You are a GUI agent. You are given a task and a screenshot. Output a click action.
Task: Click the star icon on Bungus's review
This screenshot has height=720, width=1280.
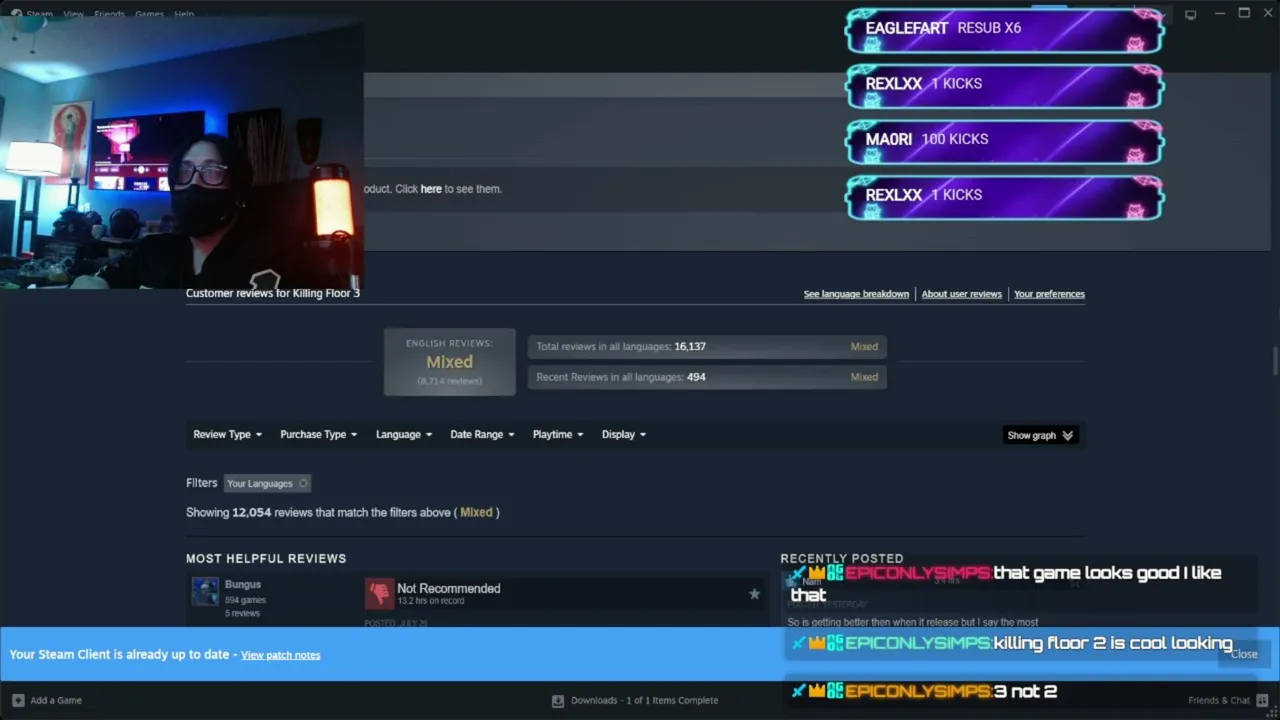pos(754,594)
